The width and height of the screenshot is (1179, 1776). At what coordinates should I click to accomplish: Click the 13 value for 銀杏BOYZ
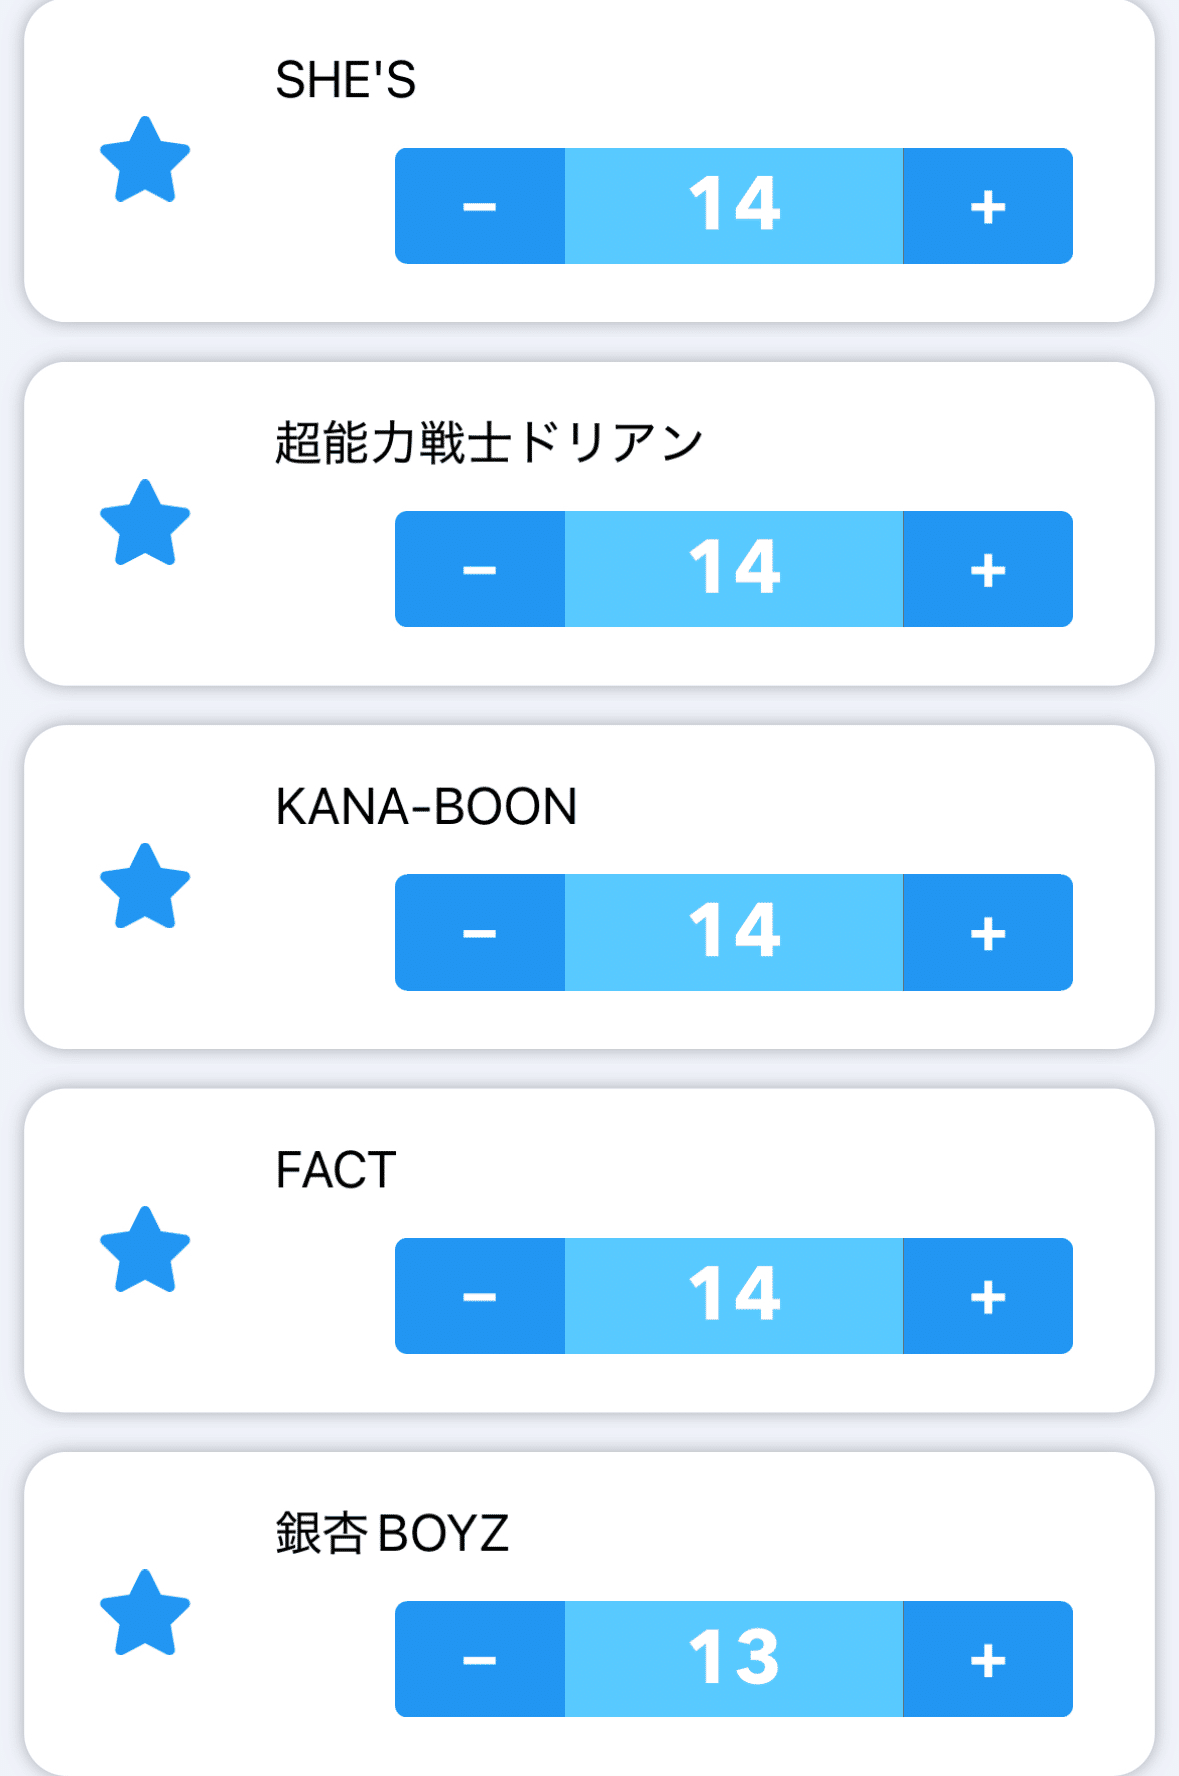click(x=734, y=1659)
